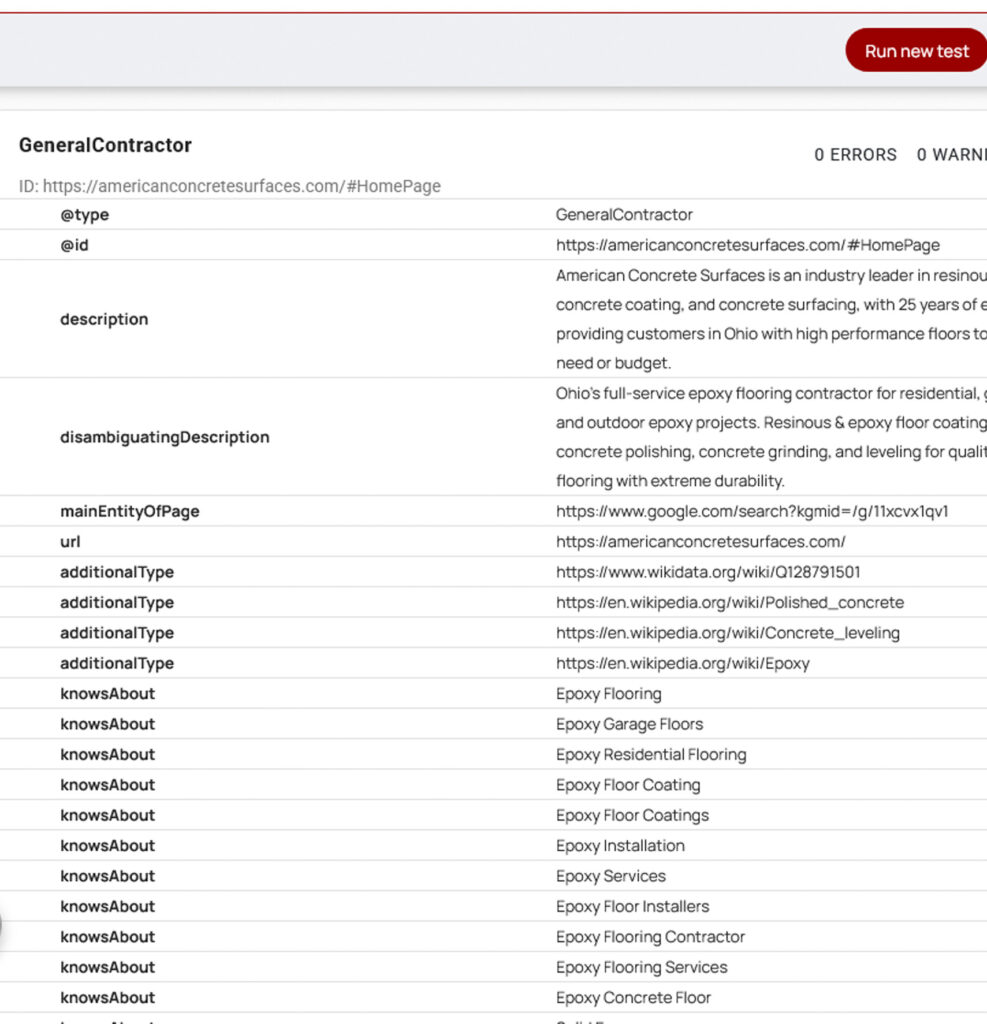Click the Run new test button
This screenshot has width=987, height=1024.
click(x=916, y=50)
